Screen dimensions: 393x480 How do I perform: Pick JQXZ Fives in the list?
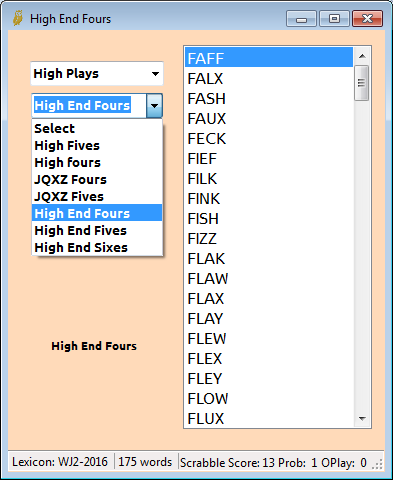point(97,196)
